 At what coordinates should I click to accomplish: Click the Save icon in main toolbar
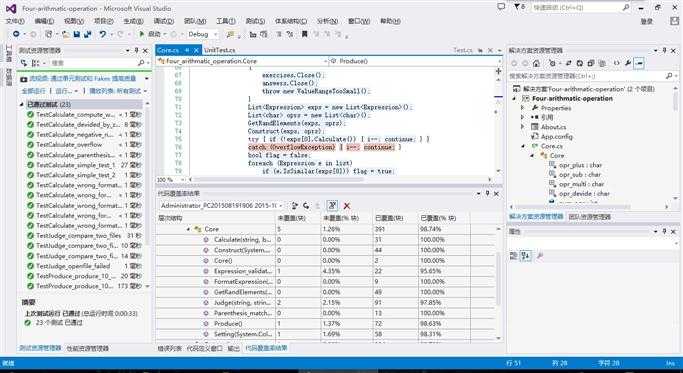(x=77, y=34)
